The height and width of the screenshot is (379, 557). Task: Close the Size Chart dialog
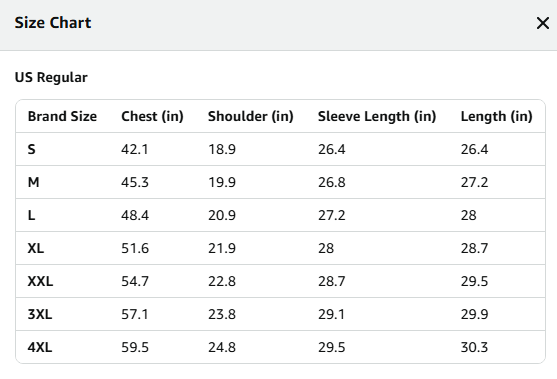(543, 23)
